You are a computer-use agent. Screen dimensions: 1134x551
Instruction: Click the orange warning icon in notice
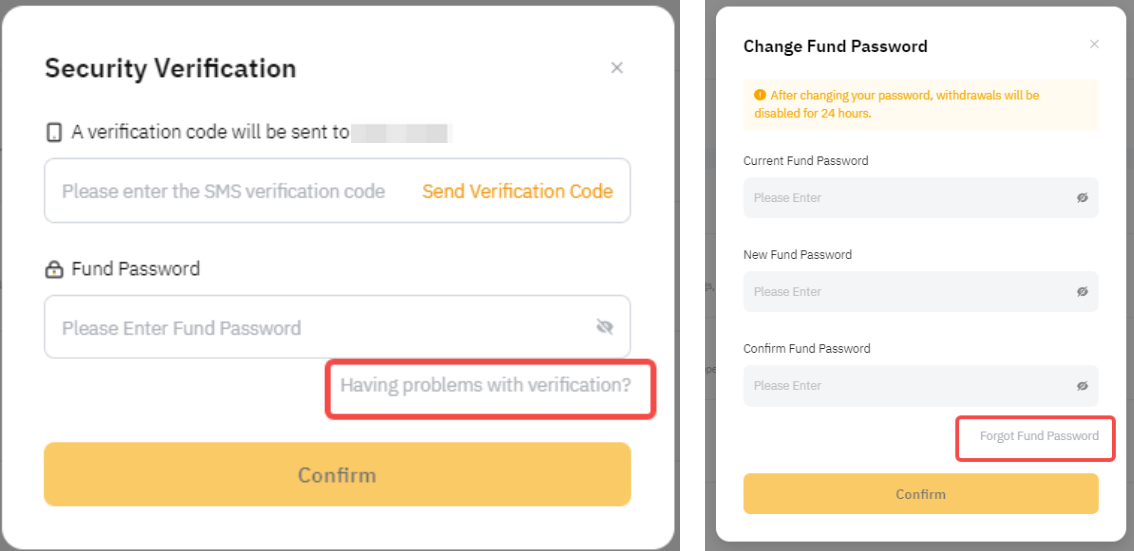click(760, 96)
